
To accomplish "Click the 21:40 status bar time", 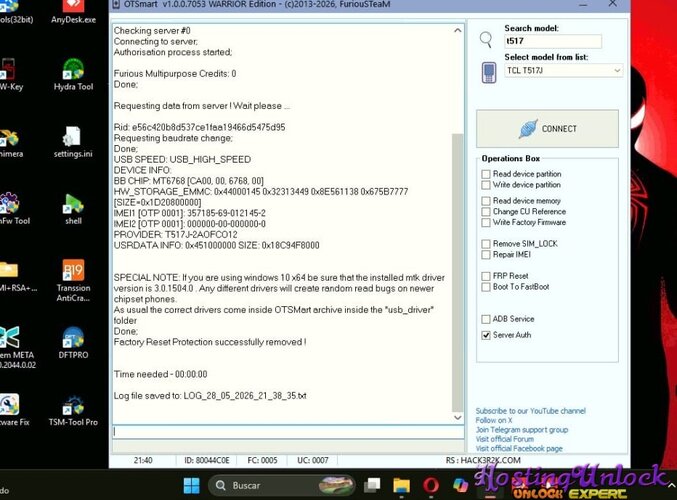I will 143,460.
